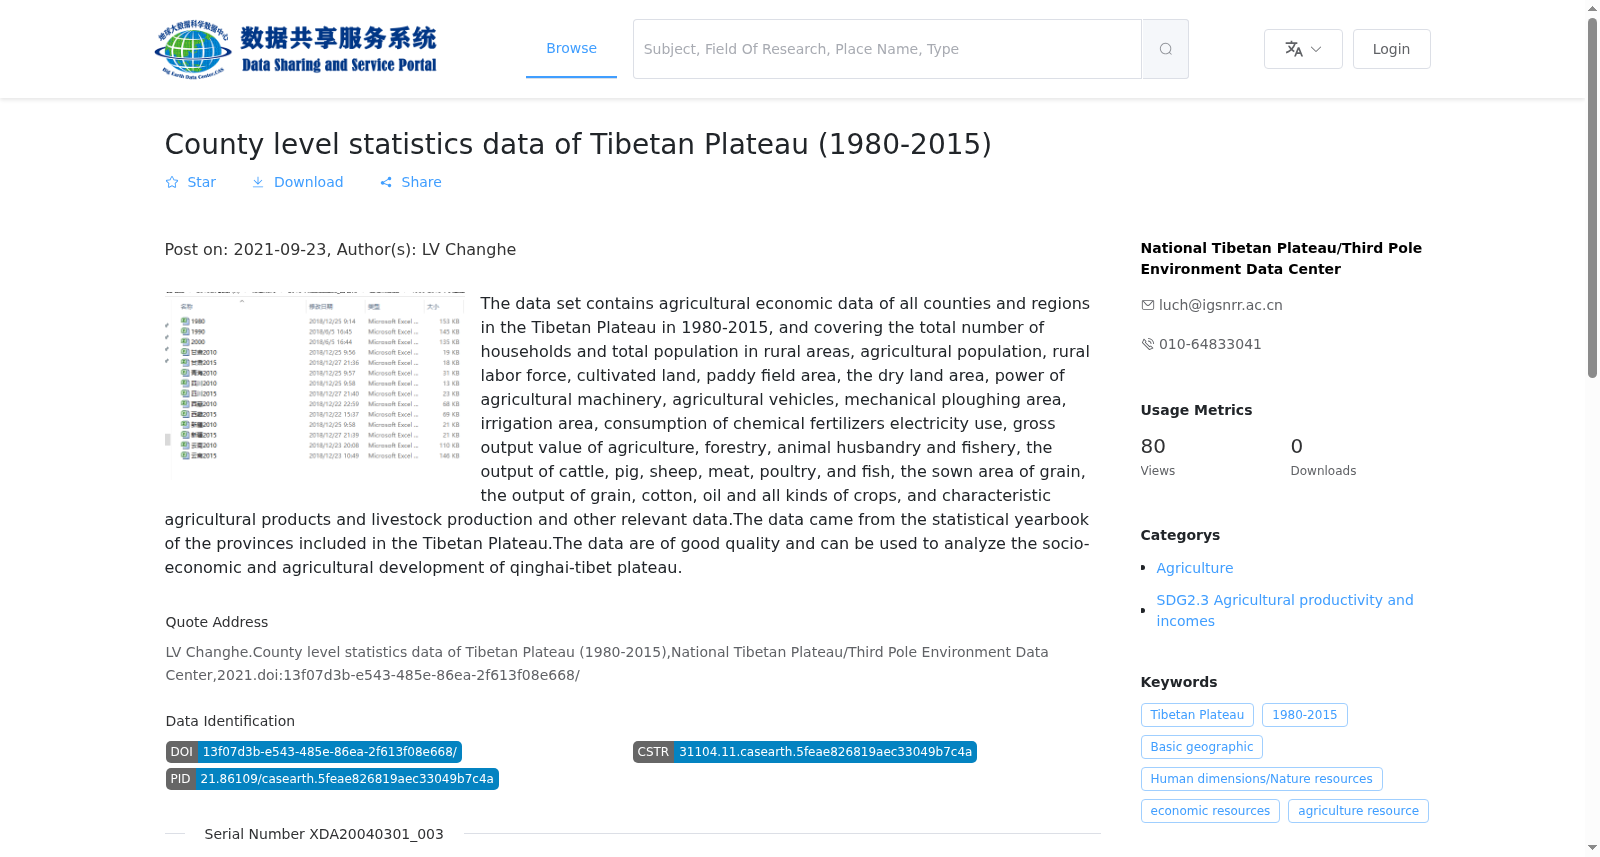1600x857 pixels.
Task: Click the 80 Views metric
Action: click(1158, 456)
